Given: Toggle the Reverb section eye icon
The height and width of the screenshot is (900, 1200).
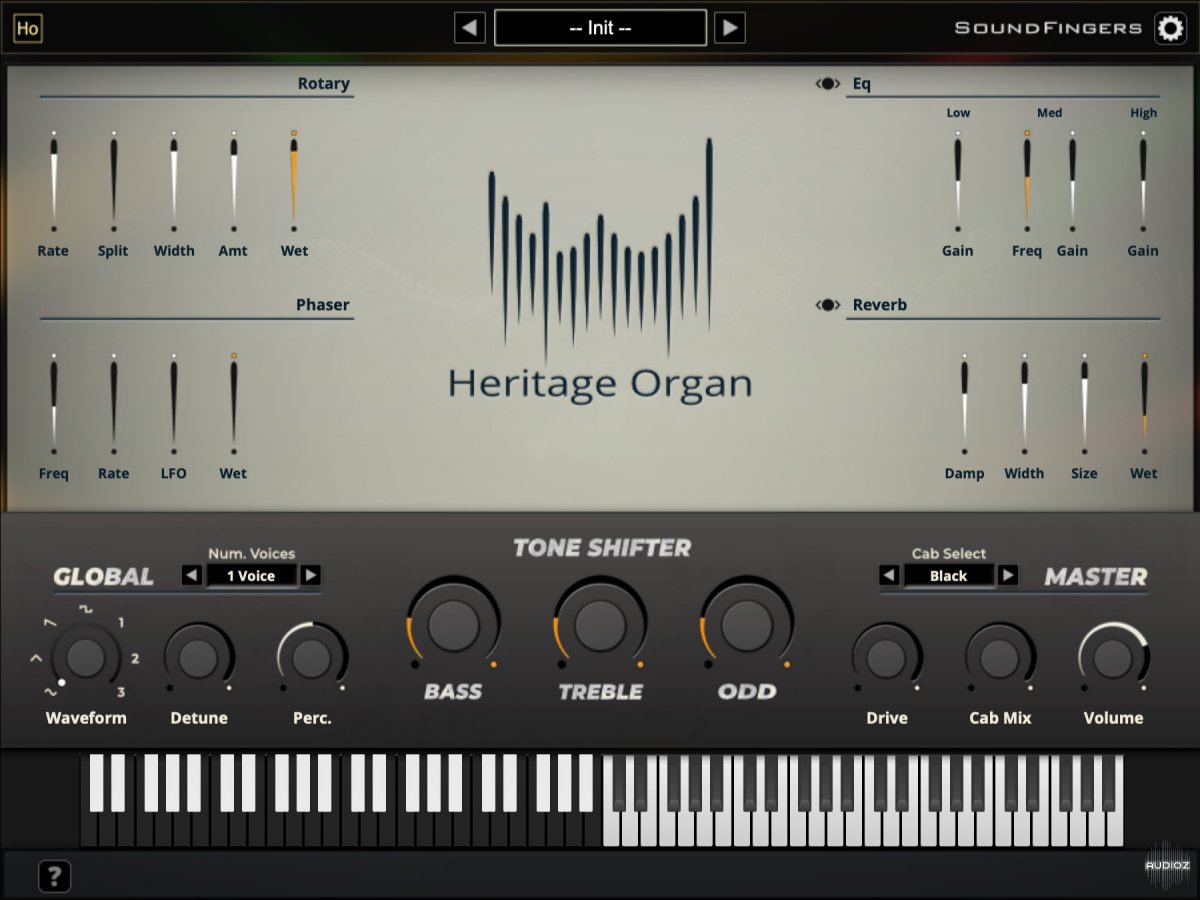Looking at the screenshot, I should (828, 305).
